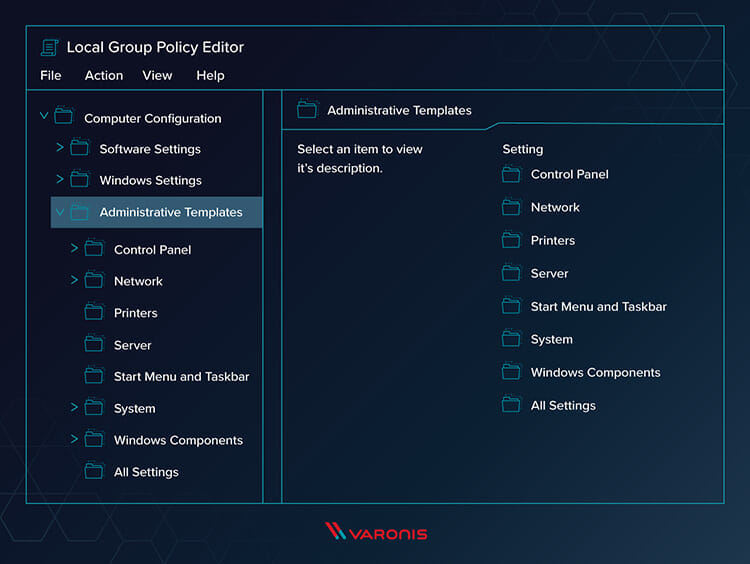Screen dimensions: 750x564
Task: Select Control Panel label in left tree
Action: coord(153,250)
